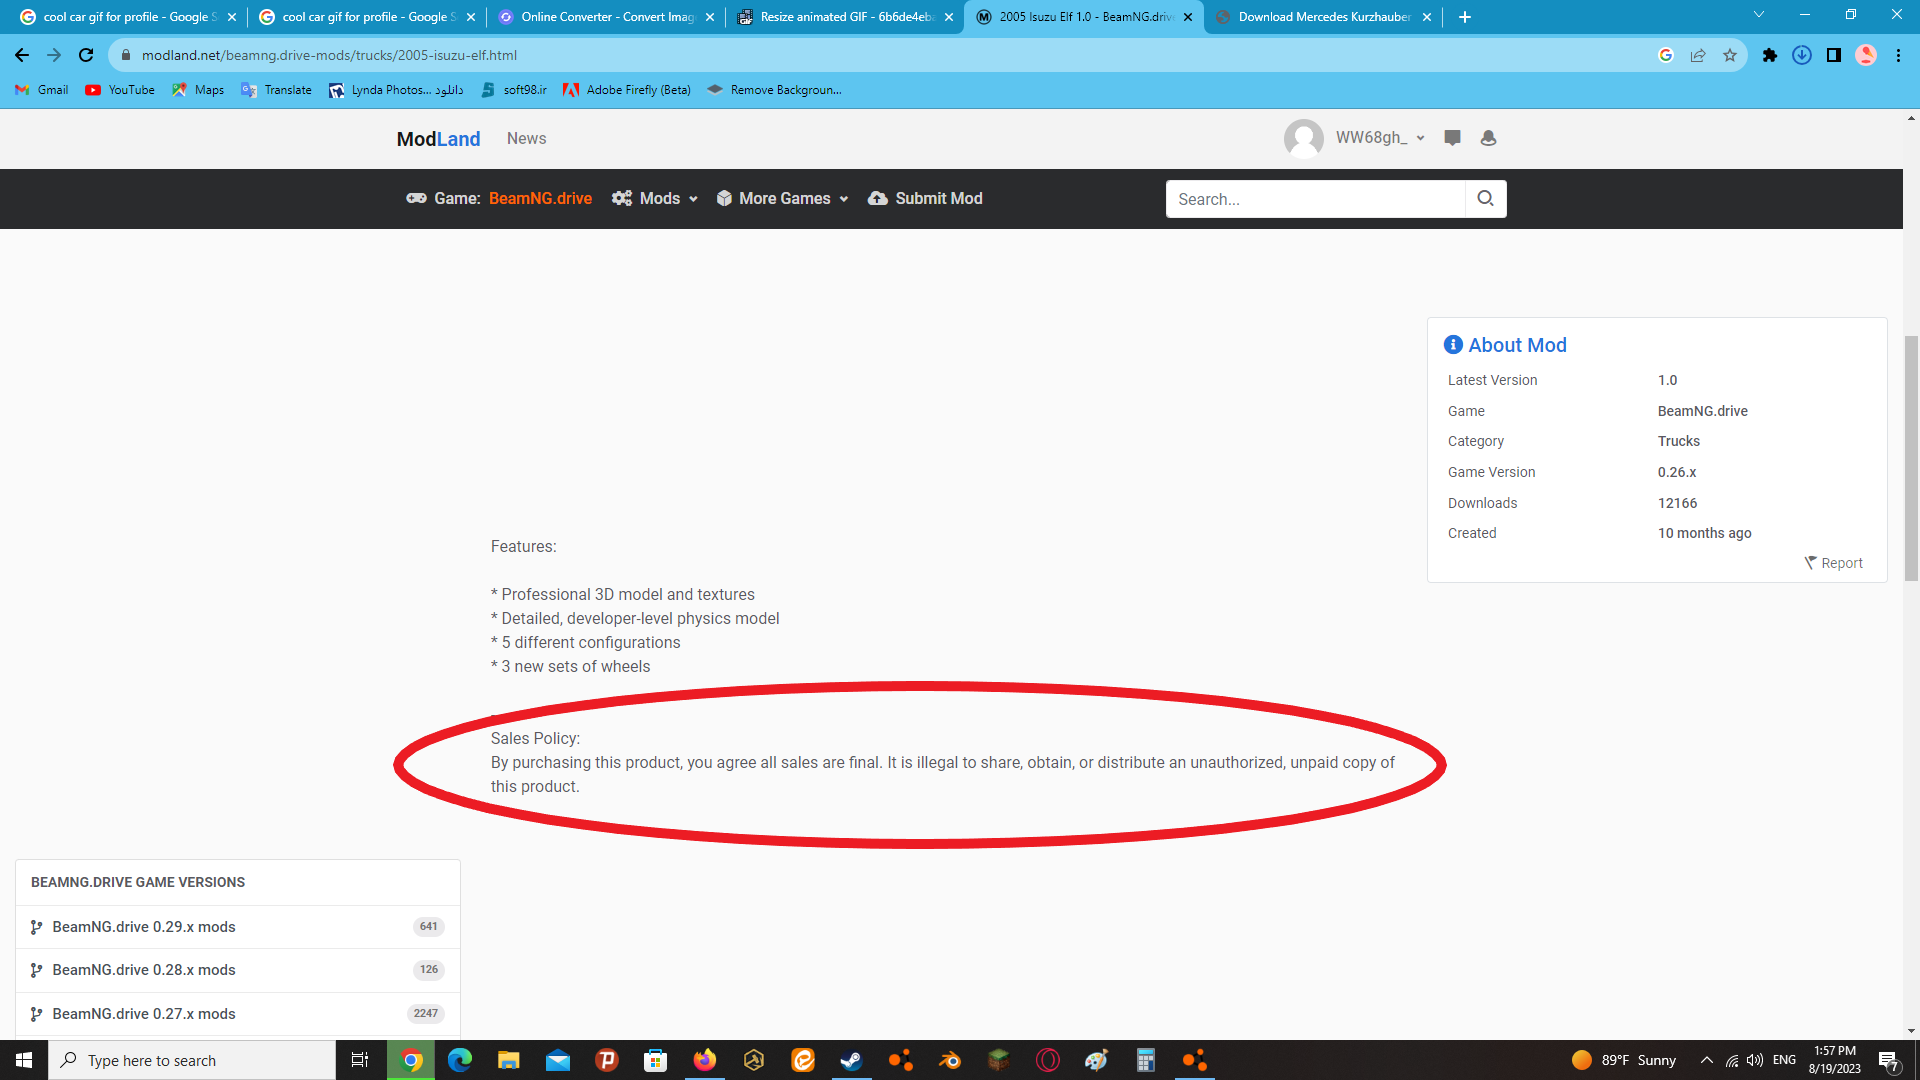
Task: Click the volume speaker tray icon
Action: pos(1755,1060)
